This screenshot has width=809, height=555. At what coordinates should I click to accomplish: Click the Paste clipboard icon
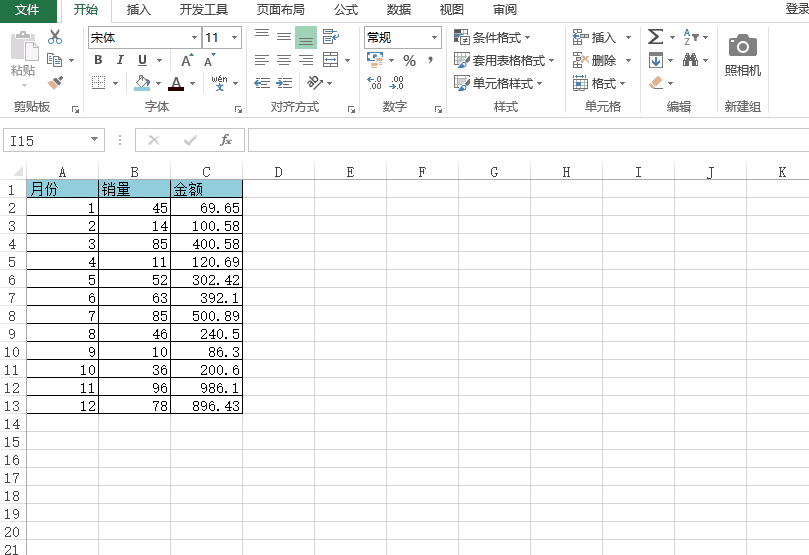(24, 46)
